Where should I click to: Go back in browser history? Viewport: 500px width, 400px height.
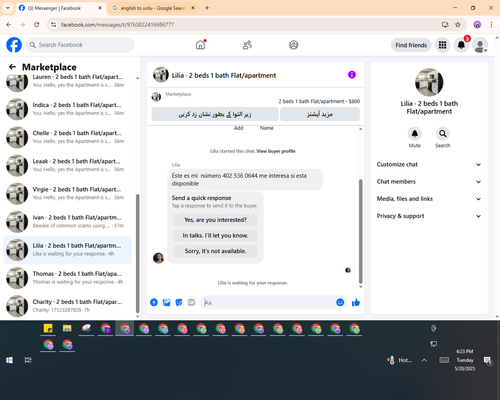(9, 25)
